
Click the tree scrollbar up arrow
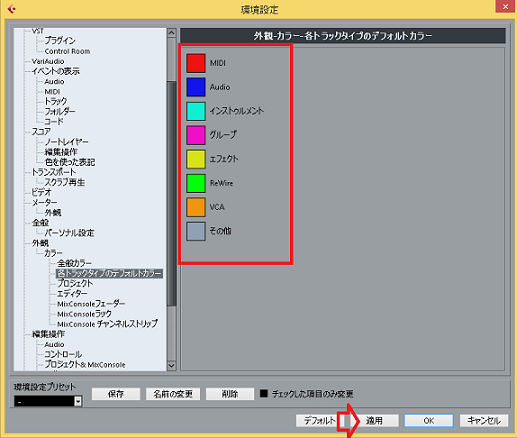(171, 33)
